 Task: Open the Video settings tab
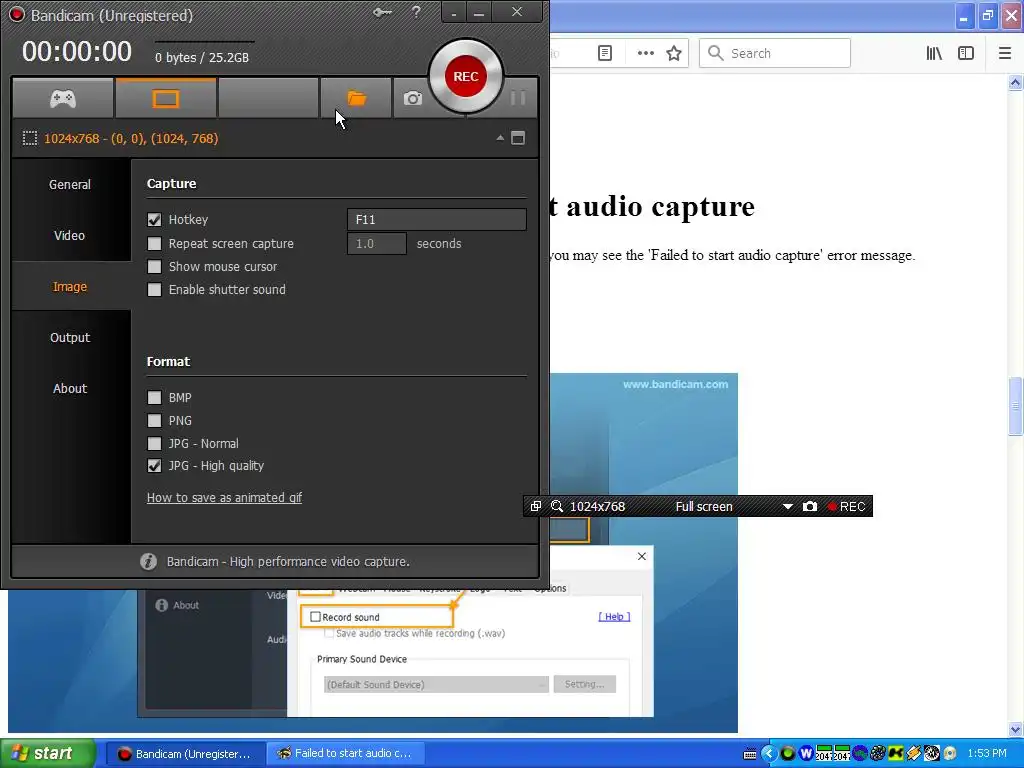(x=70, y=235)
